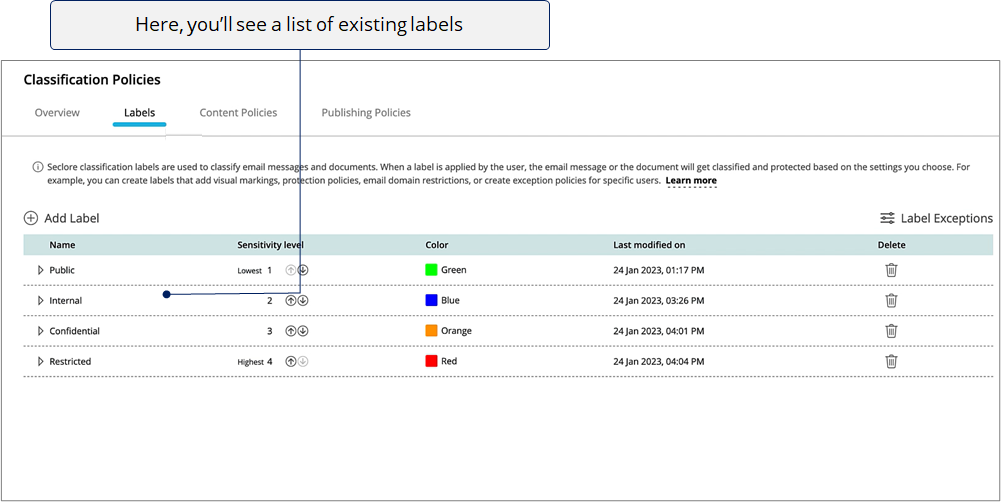Click the Orange swatch on the Confidential row
This screenshot has width=1001, height=502.
pos(431,331)
